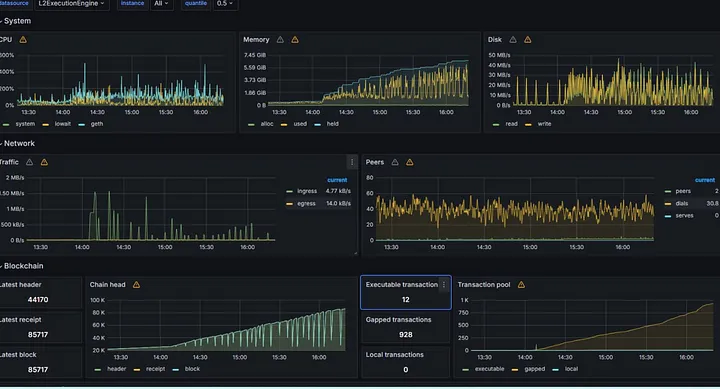Sort Peers legend by current column
The height and width of the screenshot is (389, 720).
(705, 180)
